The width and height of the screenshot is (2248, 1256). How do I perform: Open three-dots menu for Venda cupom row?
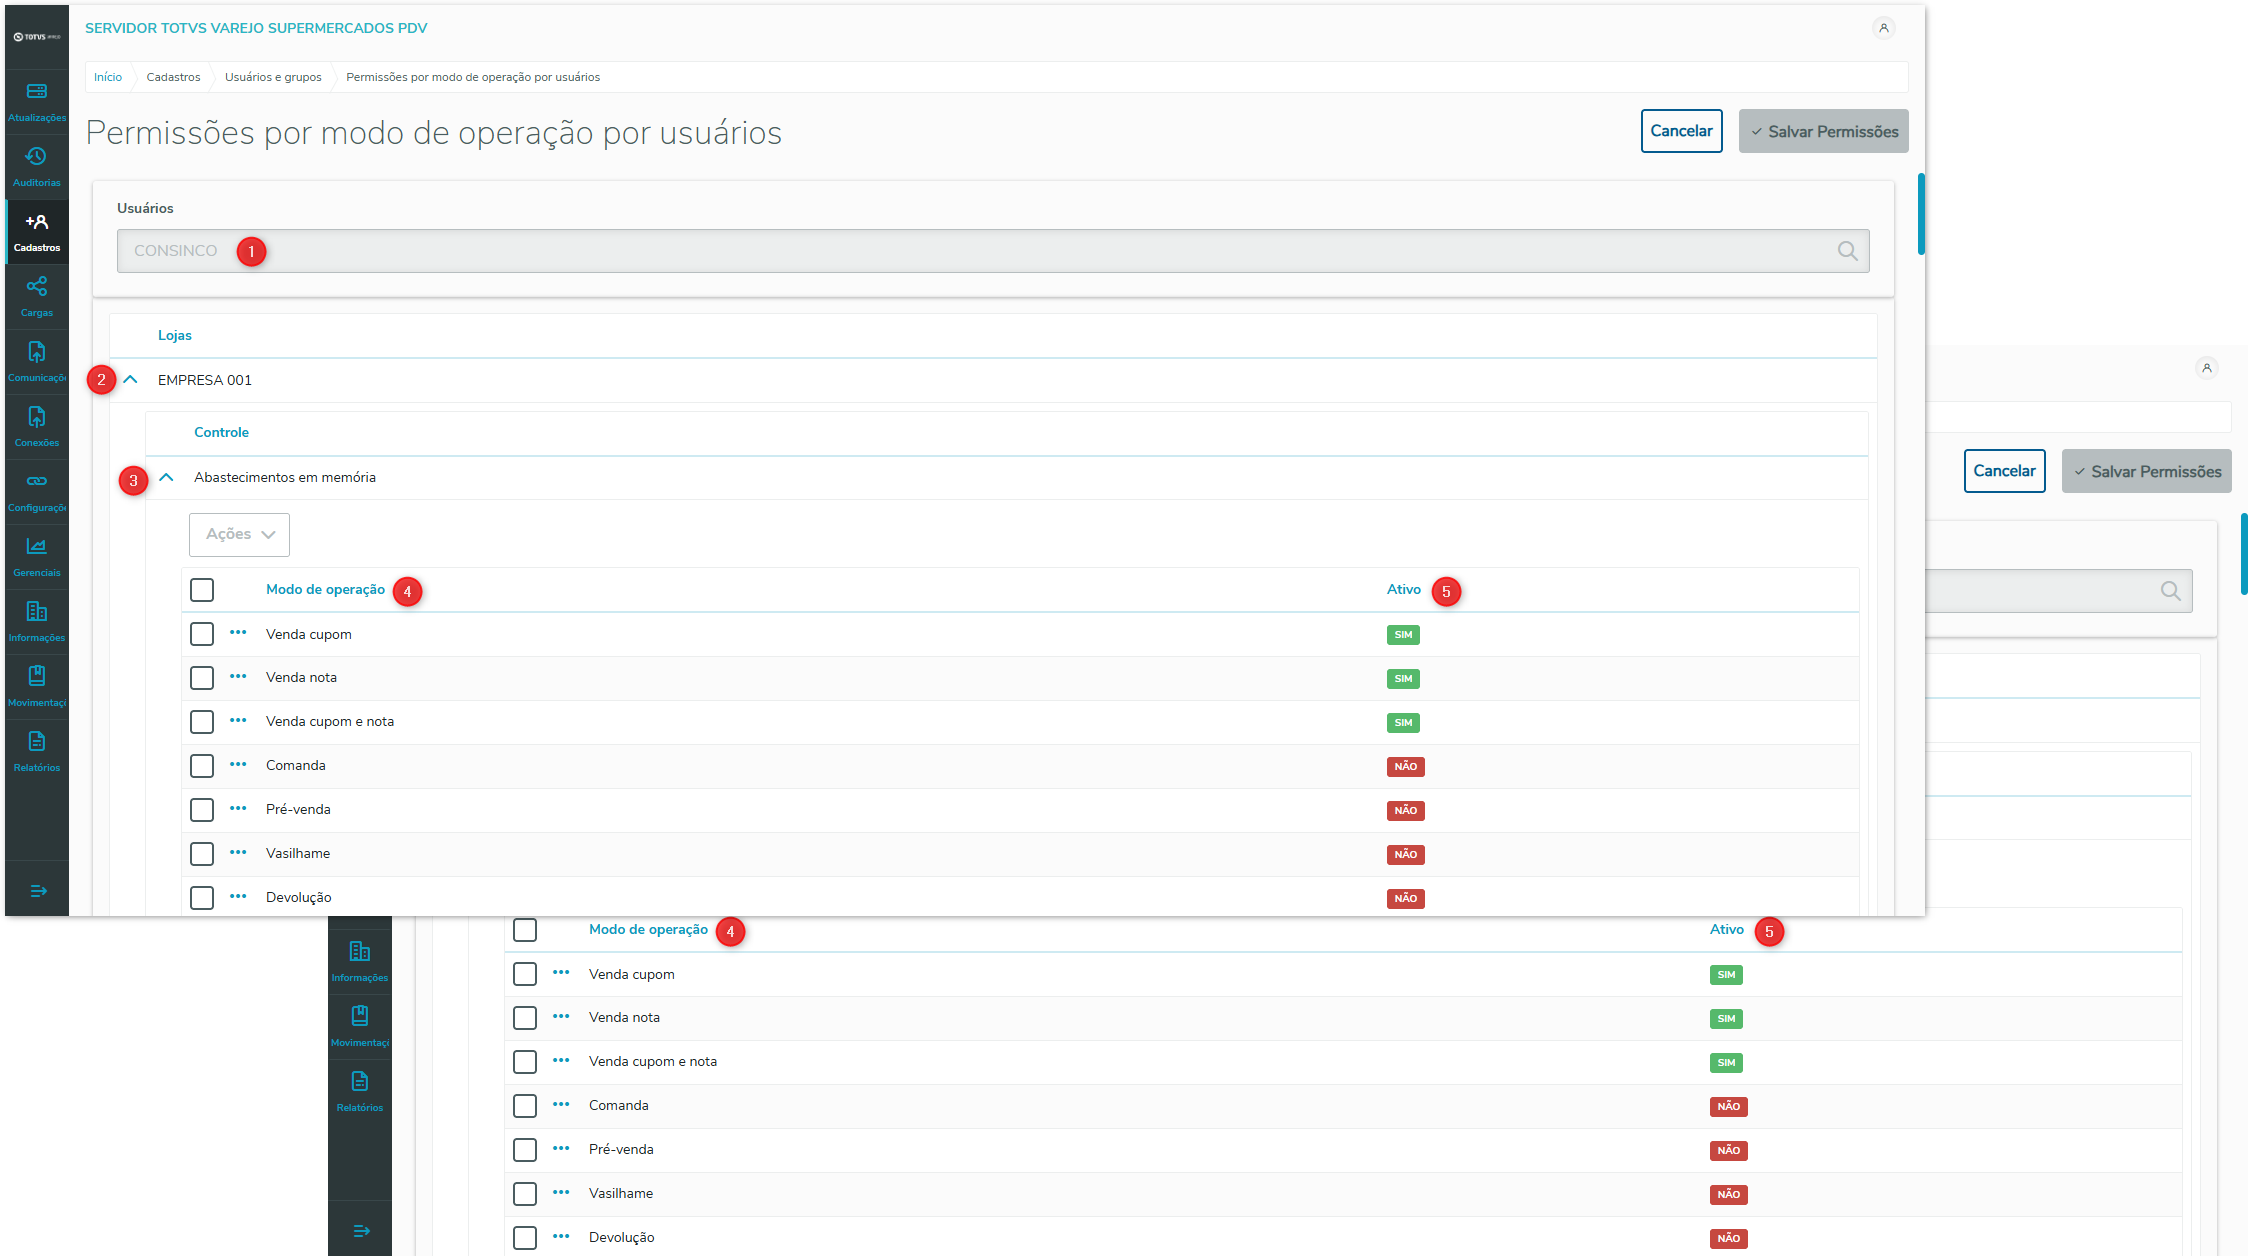pos(238,633)
